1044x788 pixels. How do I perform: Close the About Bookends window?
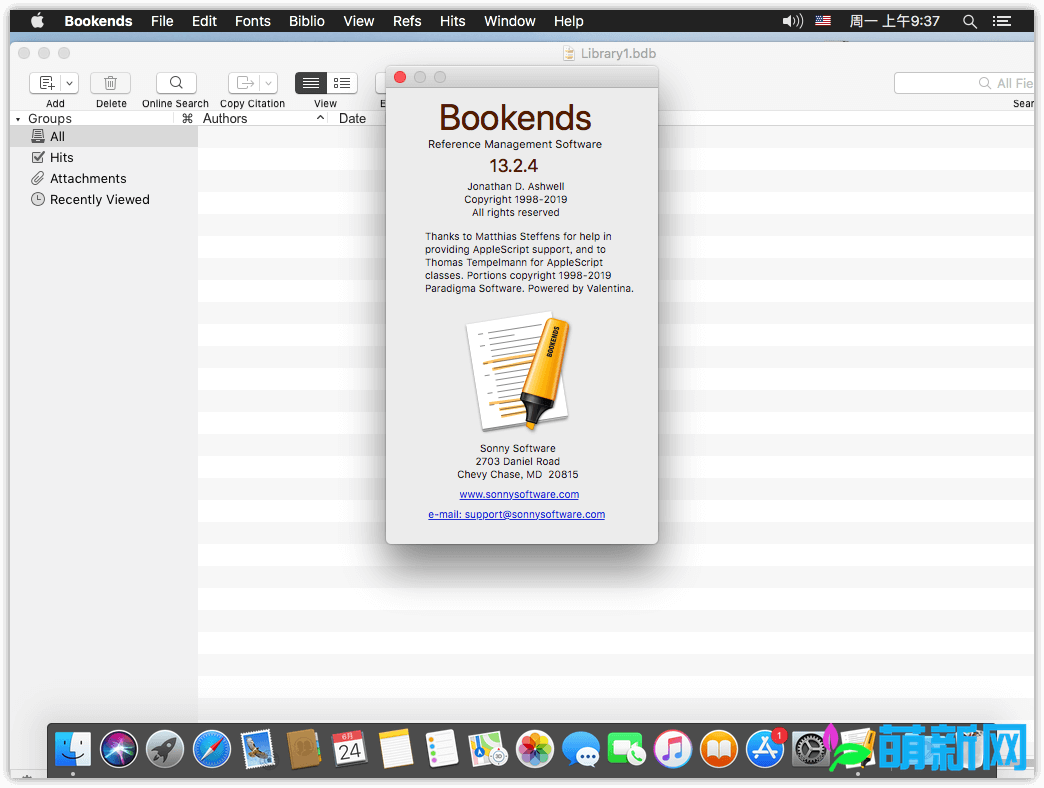click(400, 77)
